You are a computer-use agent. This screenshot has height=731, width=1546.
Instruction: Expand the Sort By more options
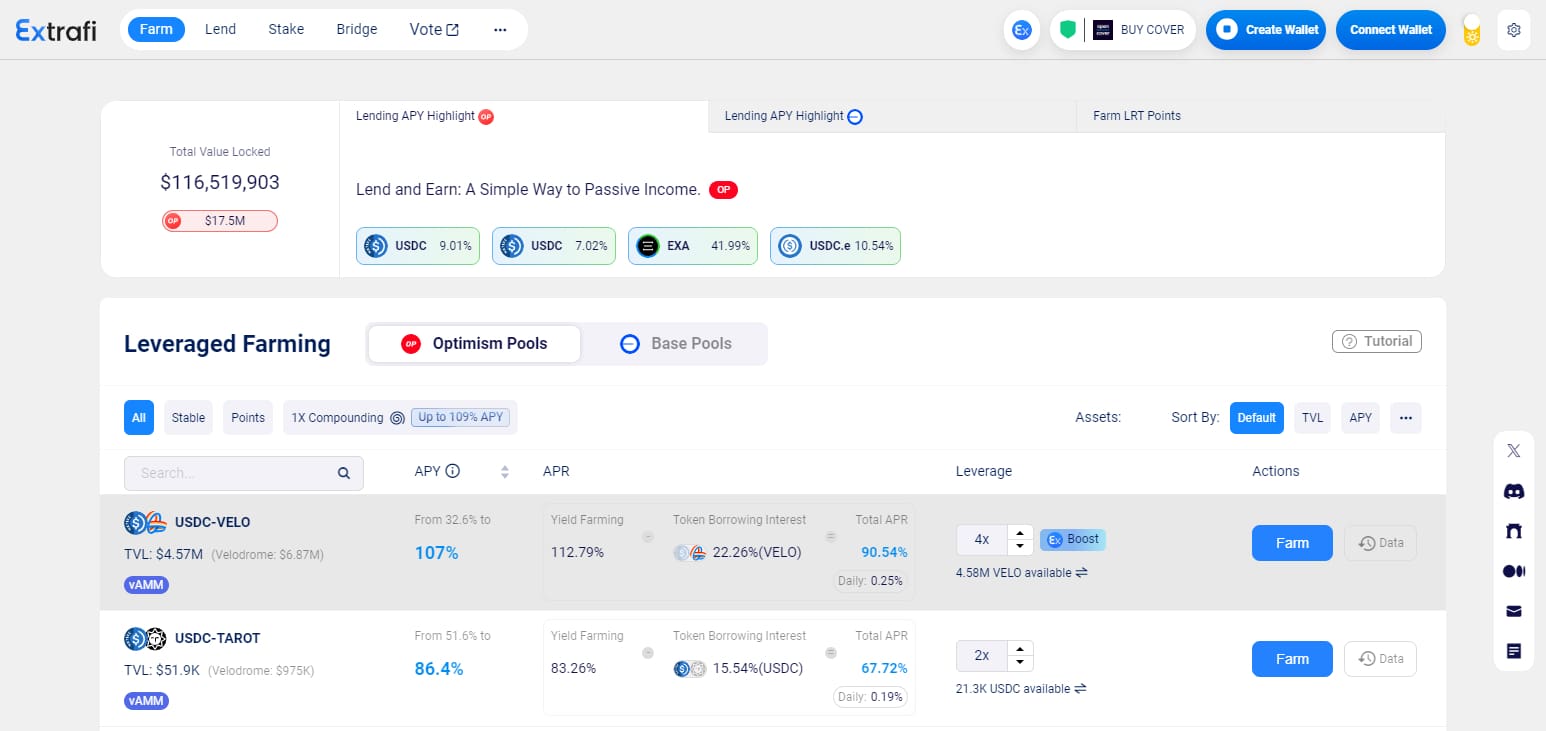tap(1405, 417)
